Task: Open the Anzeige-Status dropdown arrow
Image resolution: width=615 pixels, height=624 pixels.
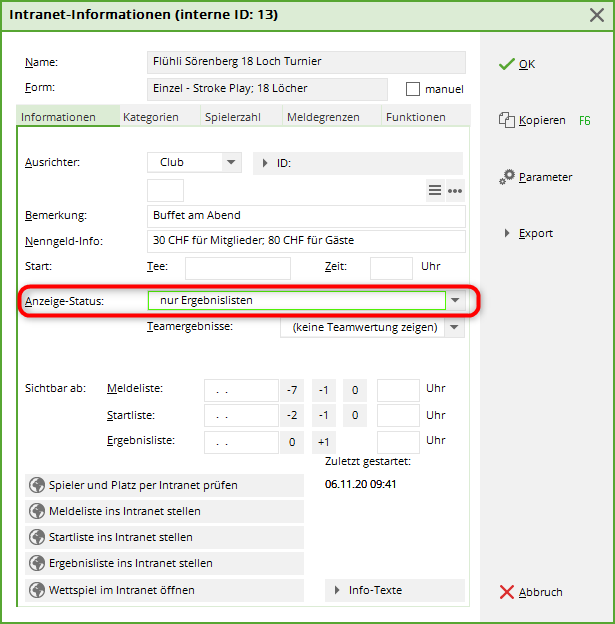Action: pos(455,300)
